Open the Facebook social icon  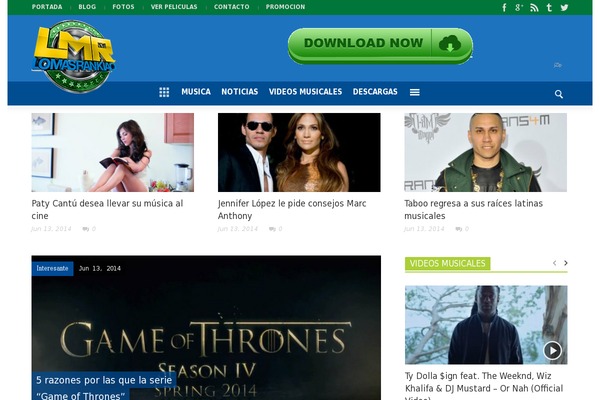504,7
